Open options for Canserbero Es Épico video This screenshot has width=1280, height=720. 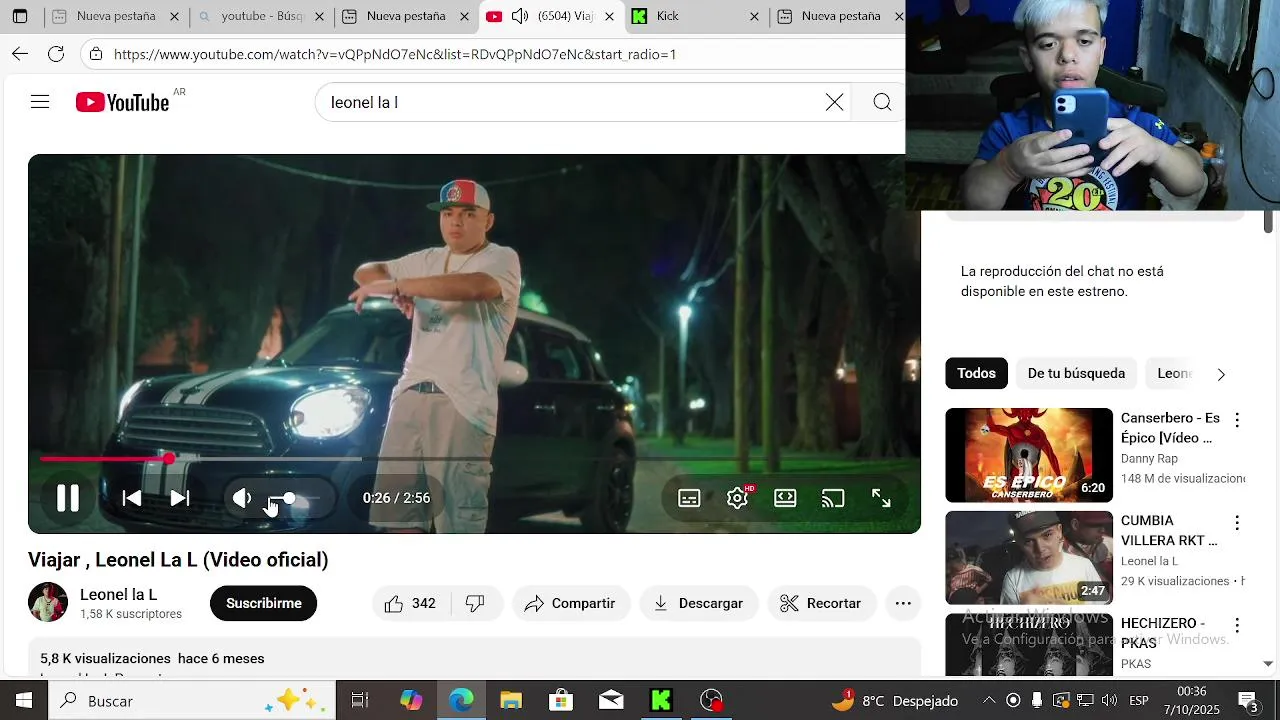1237,420
